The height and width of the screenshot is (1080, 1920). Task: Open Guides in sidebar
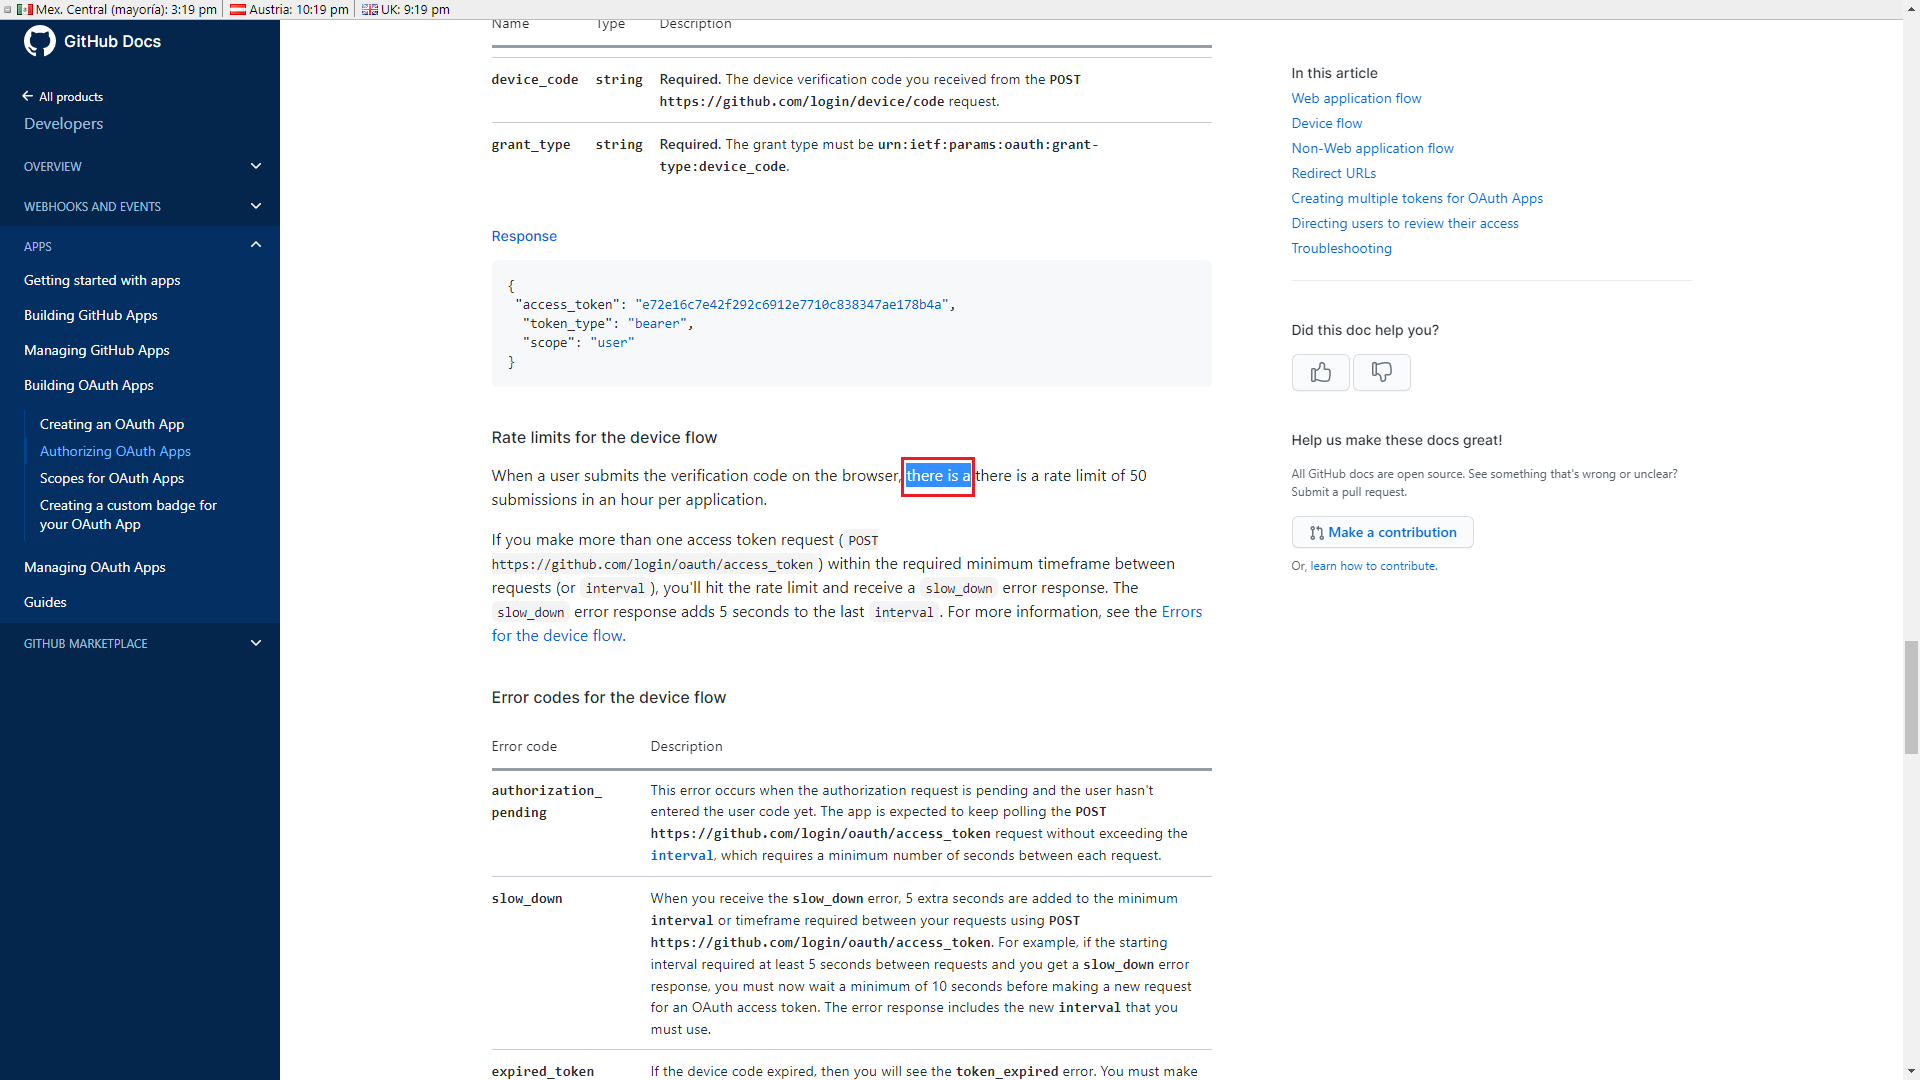(45, 602)
